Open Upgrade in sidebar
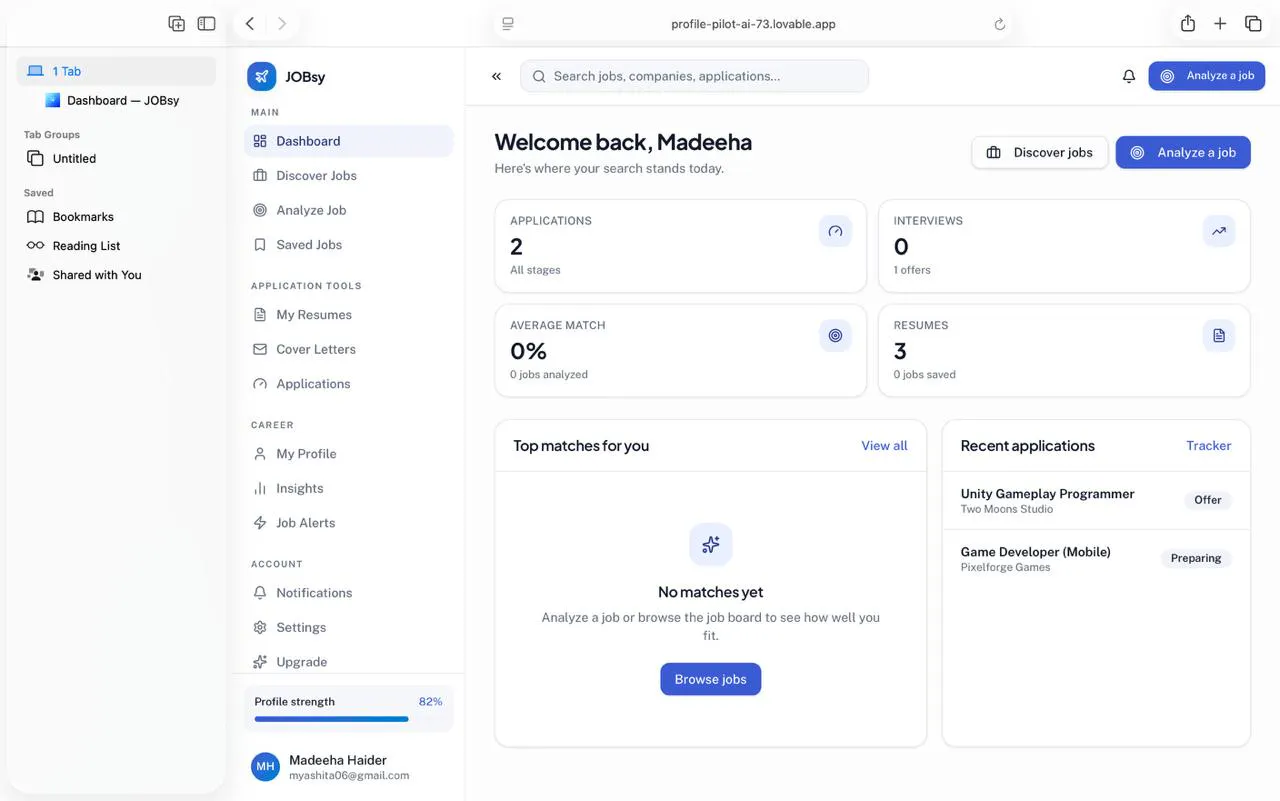 tap(348, 662)
